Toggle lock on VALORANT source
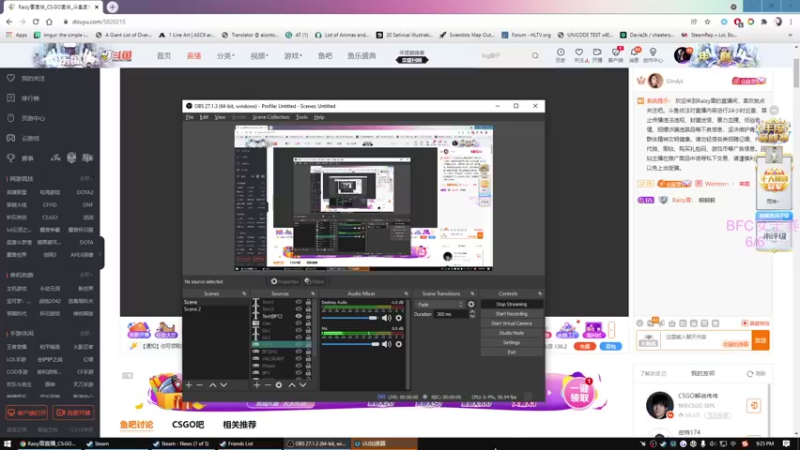This screenshot has width=800, height=450. point(308,359)
